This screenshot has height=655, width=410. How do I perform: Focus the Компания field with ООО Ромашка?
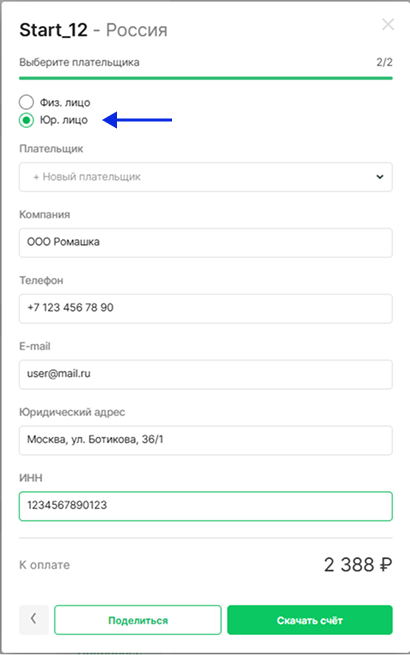pos(206,242)
